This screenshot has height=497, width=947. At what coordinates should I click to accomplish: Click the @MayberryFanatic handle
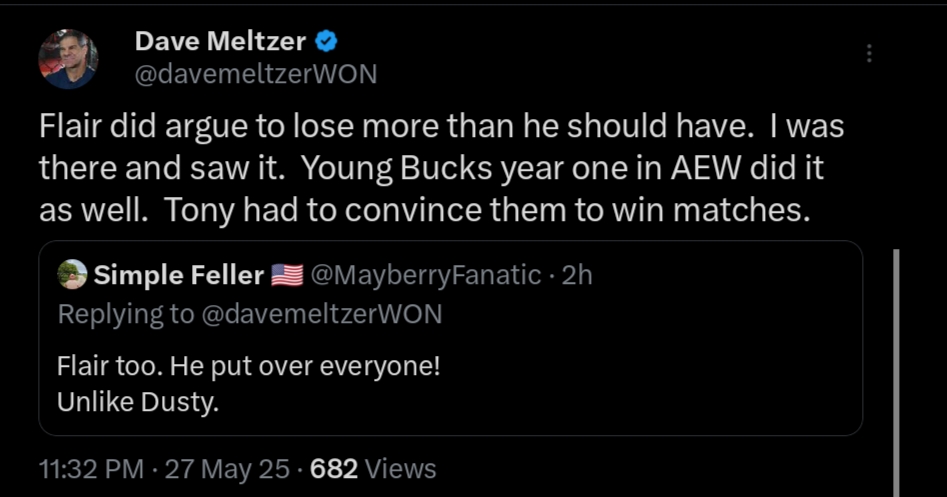pyautogui.click(x=427, y=275)
